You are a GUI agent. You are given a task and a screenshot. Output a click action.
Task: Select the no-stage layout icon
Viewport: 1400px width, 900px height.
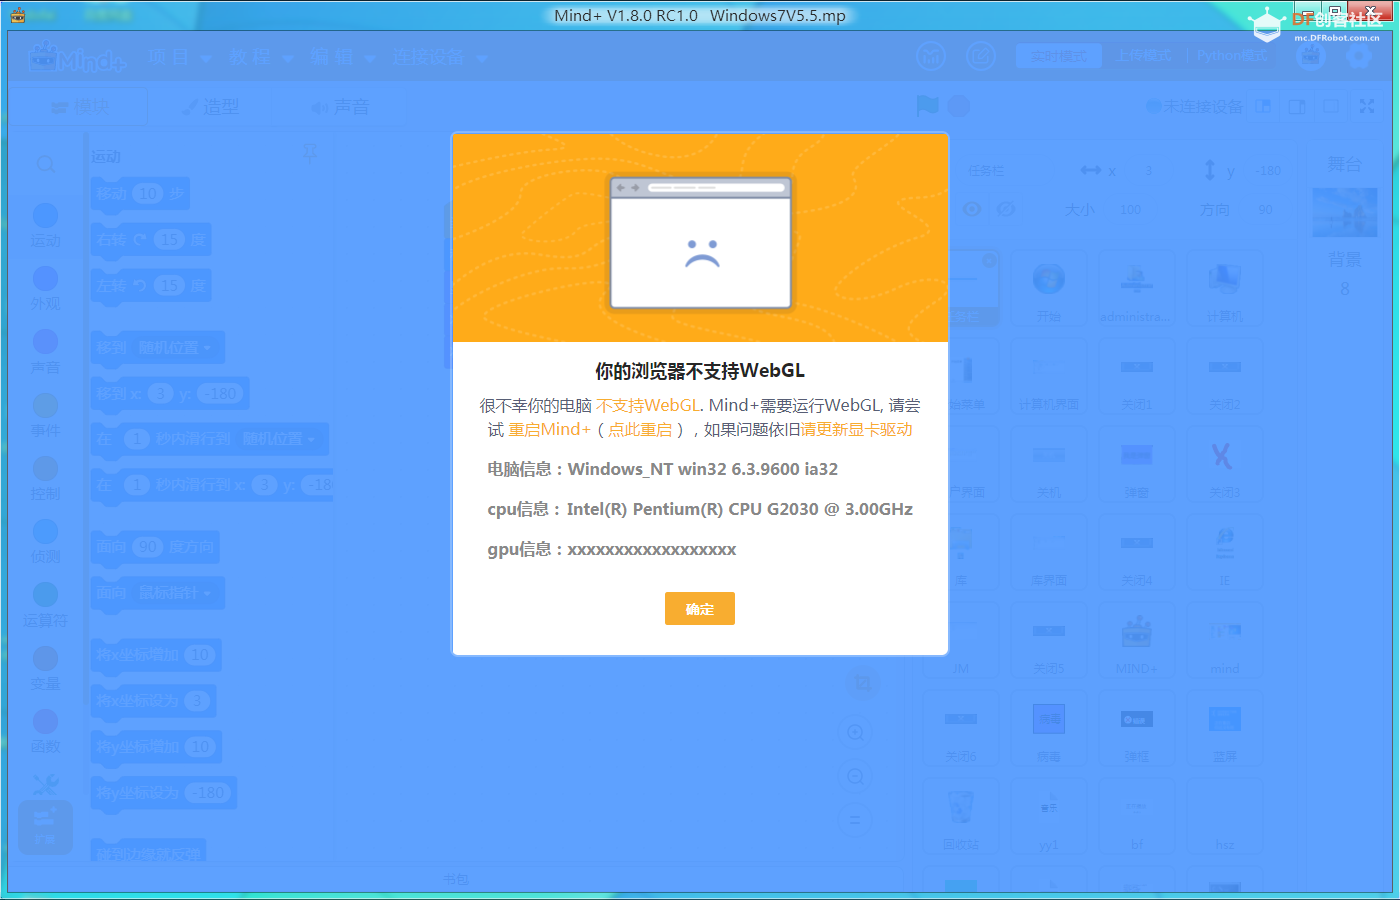1331,106
